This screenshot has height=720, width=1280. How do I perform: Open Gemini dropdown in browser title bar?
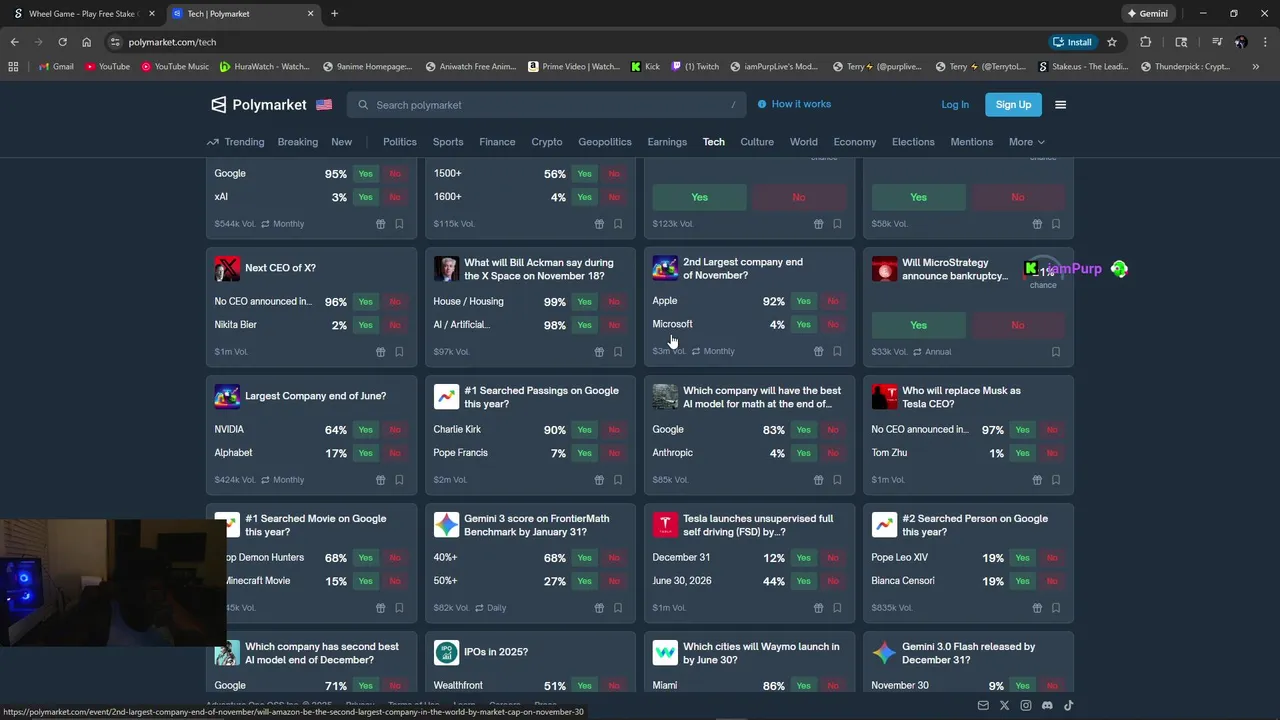(1147, 14)
